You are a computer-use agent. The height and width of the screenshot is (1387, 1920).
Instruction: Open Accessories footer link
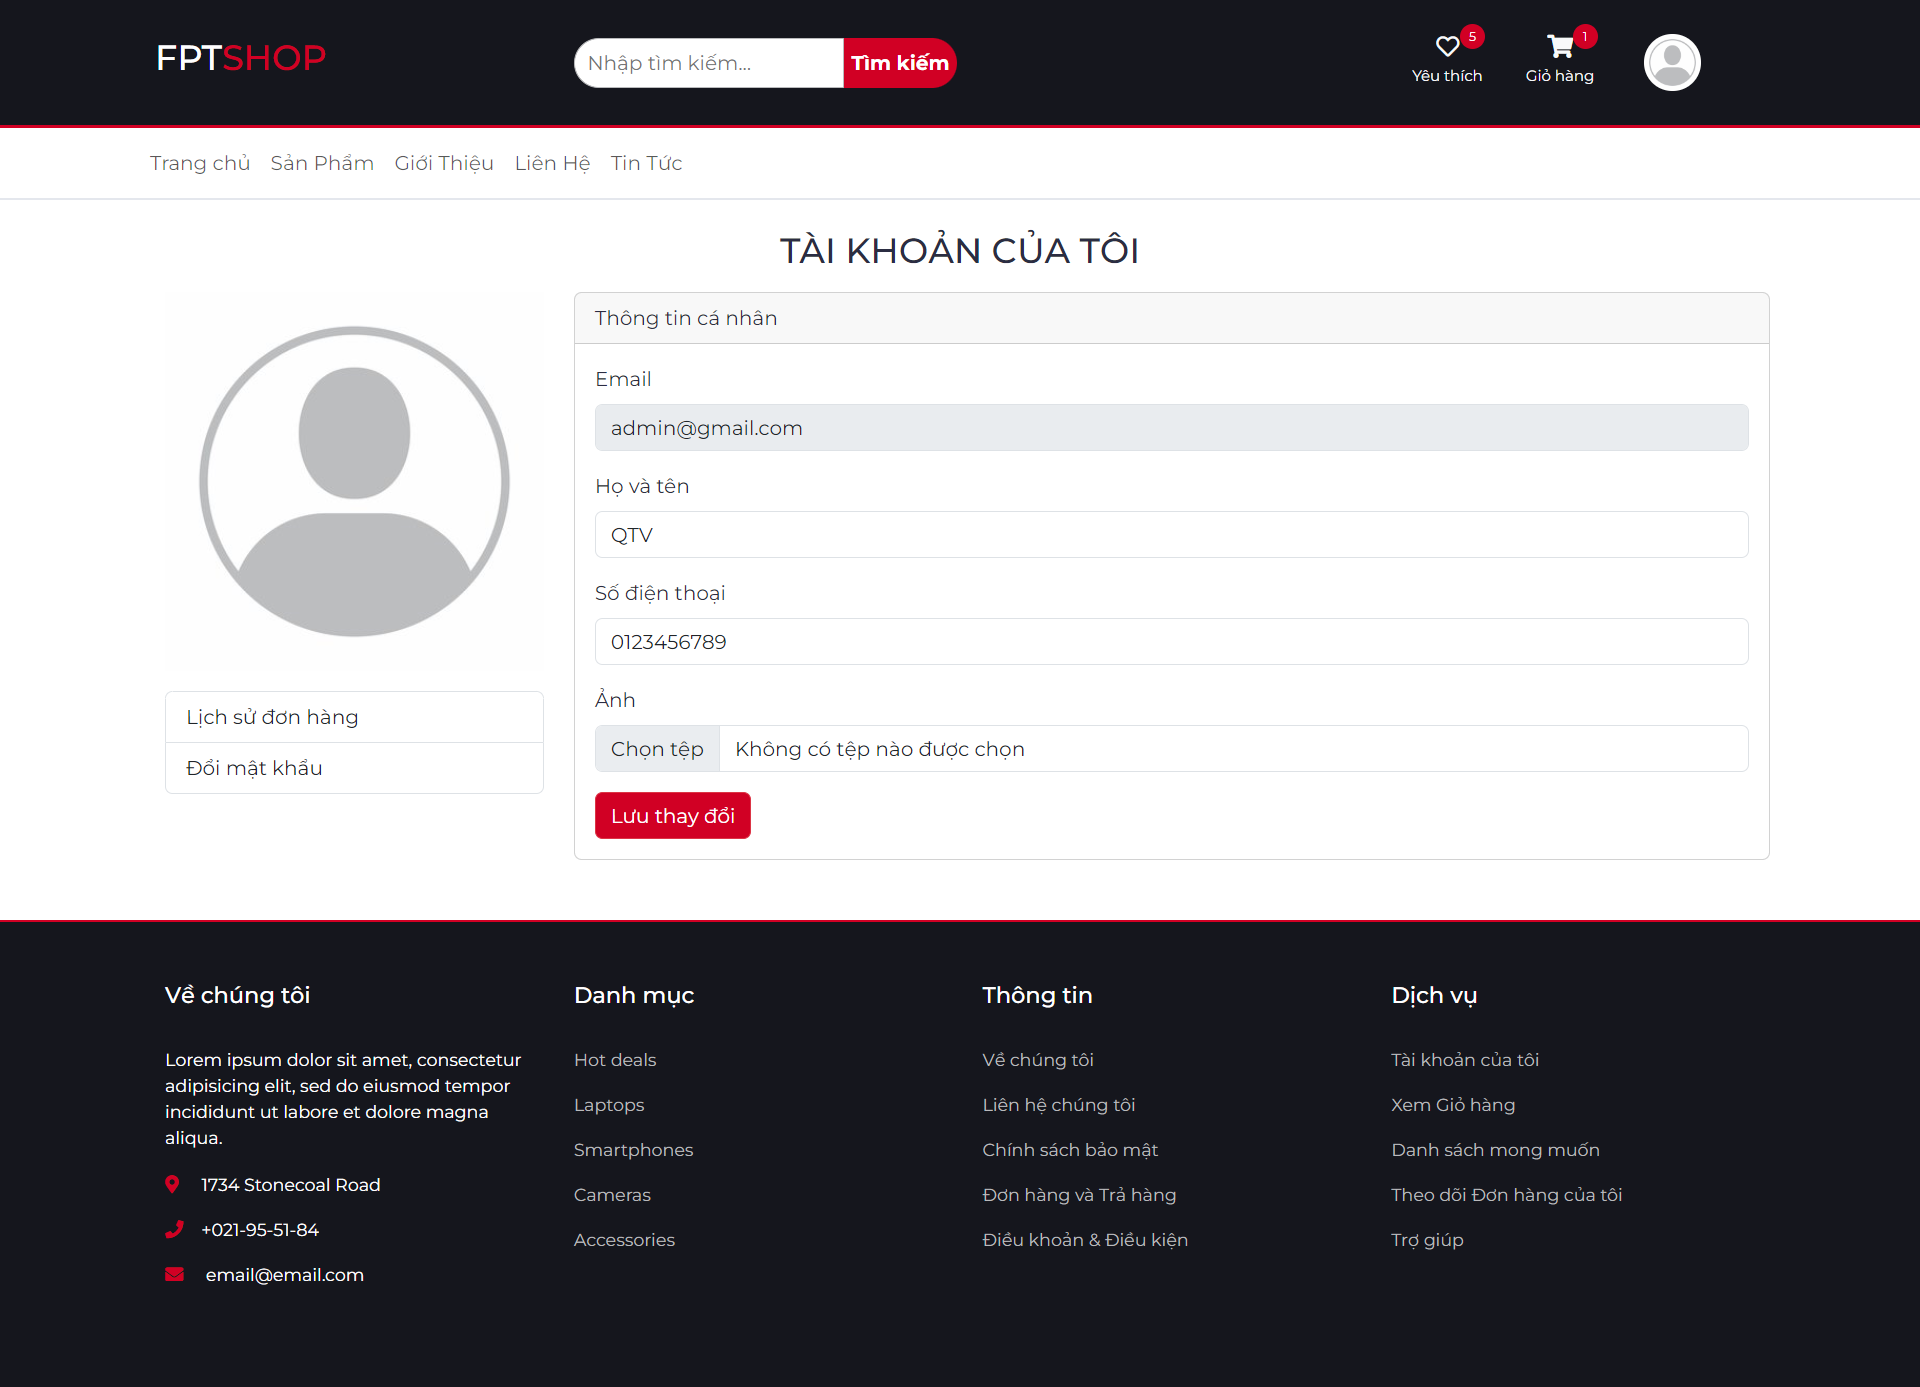tap(624, 1240)
